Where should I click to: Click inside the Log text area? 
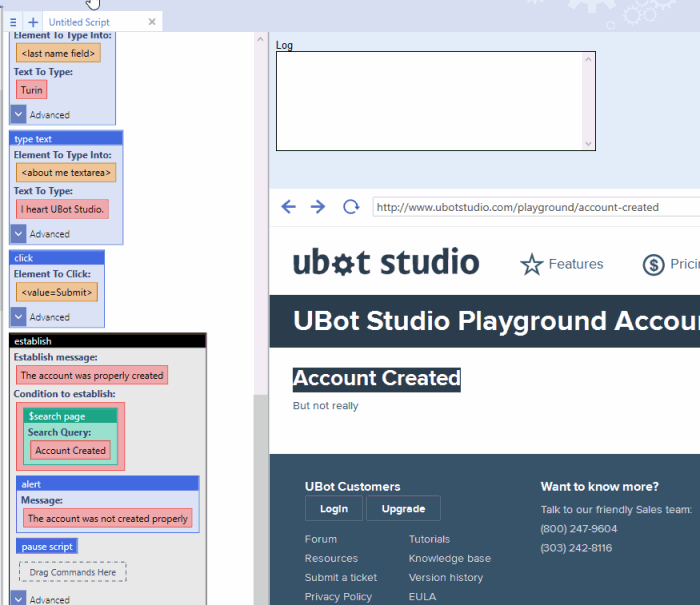[x=429, y=101]
